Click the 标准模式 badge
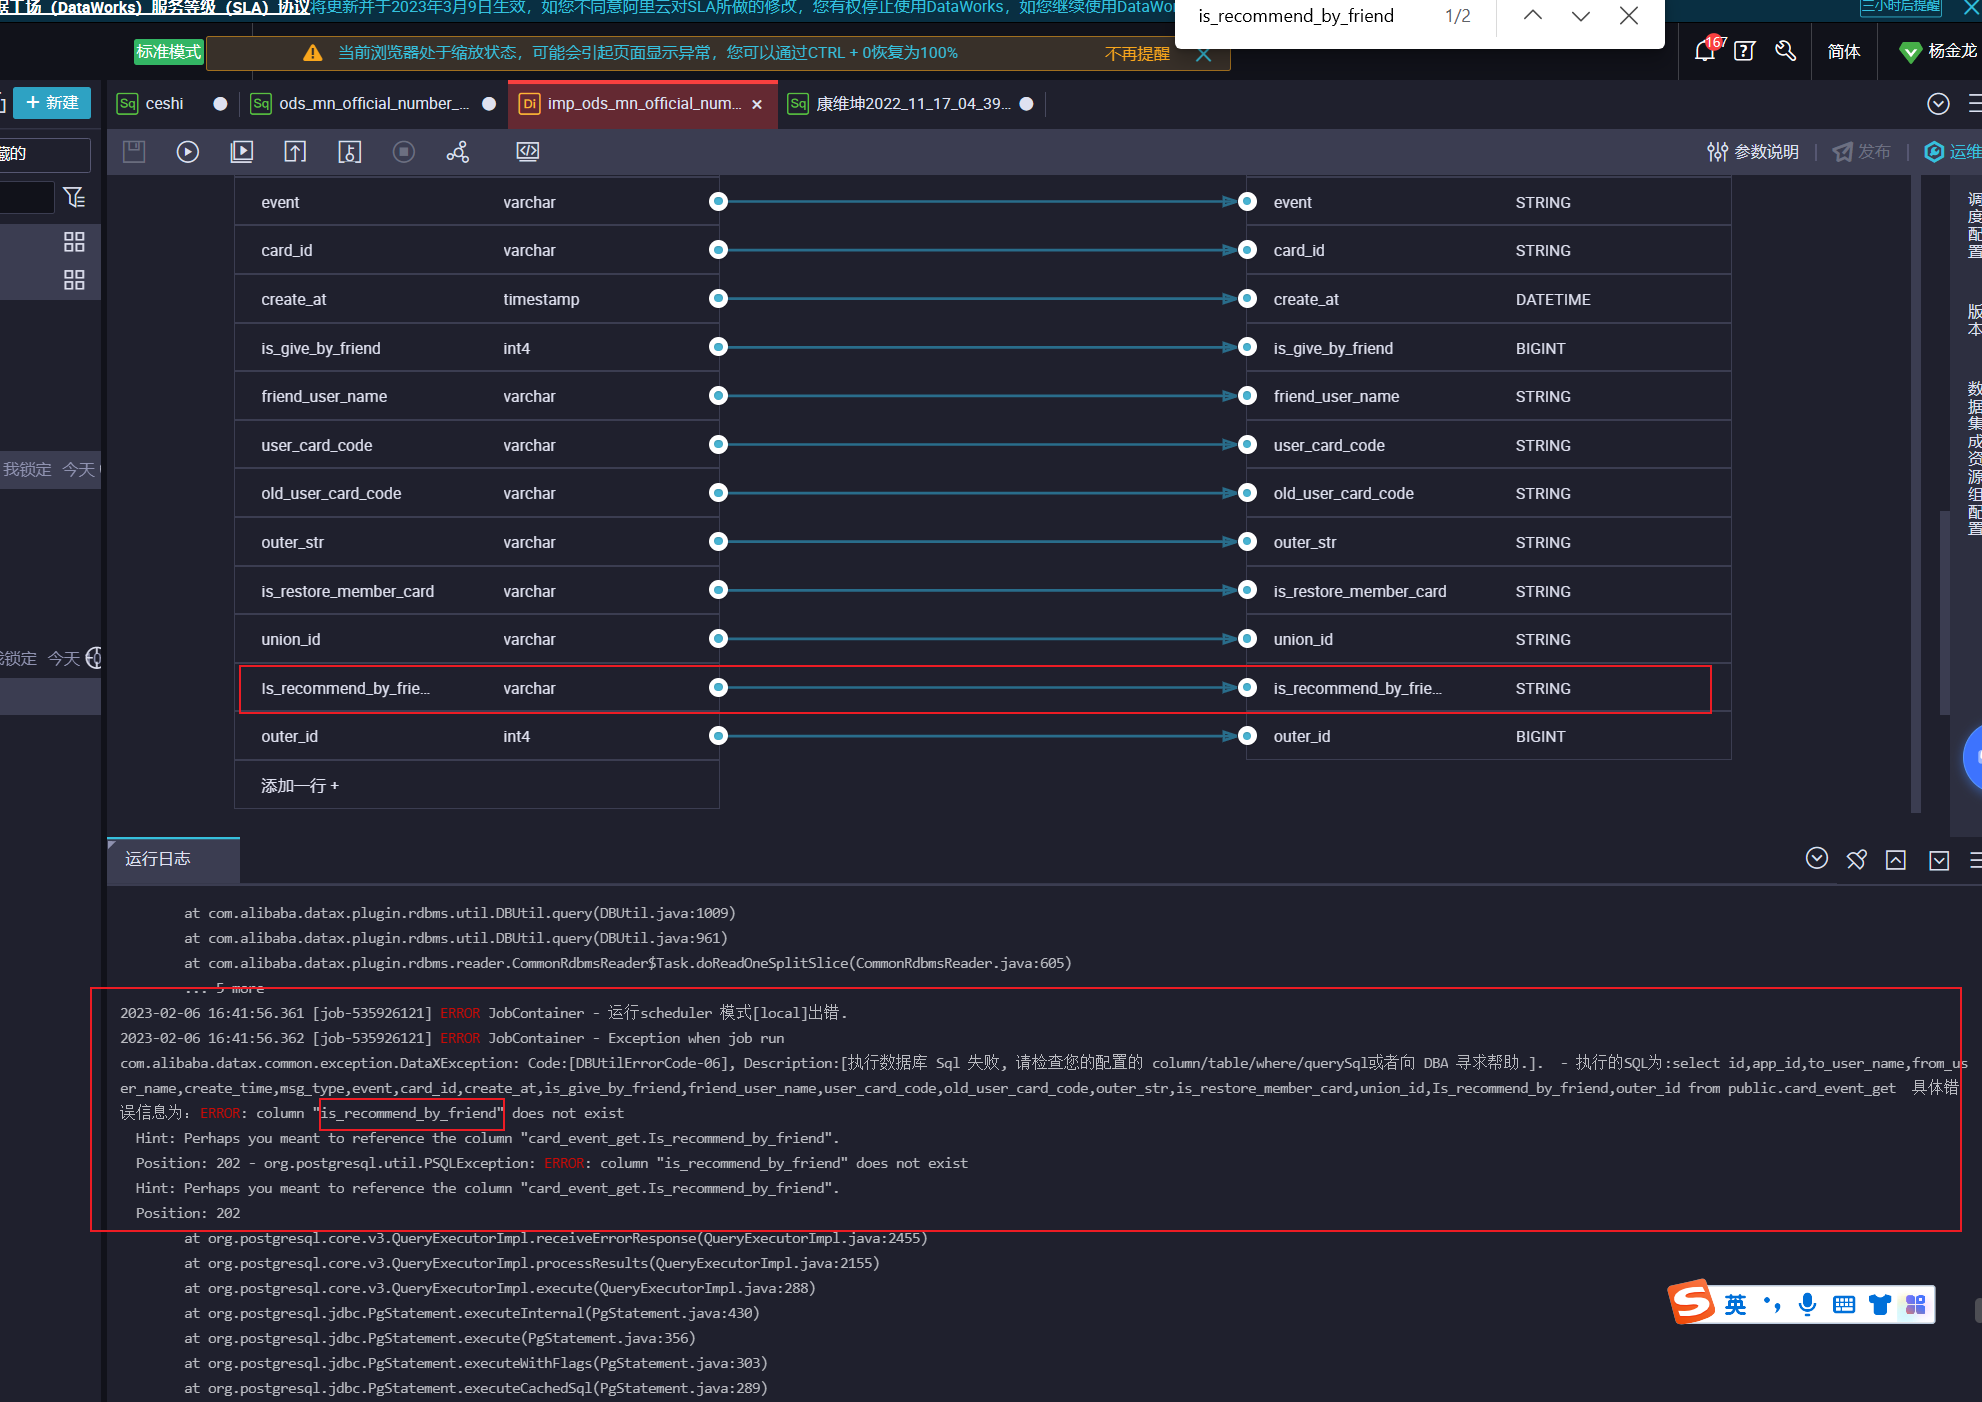The height and width of the screenshot is (1402, 1982). [x=169, y=52]
